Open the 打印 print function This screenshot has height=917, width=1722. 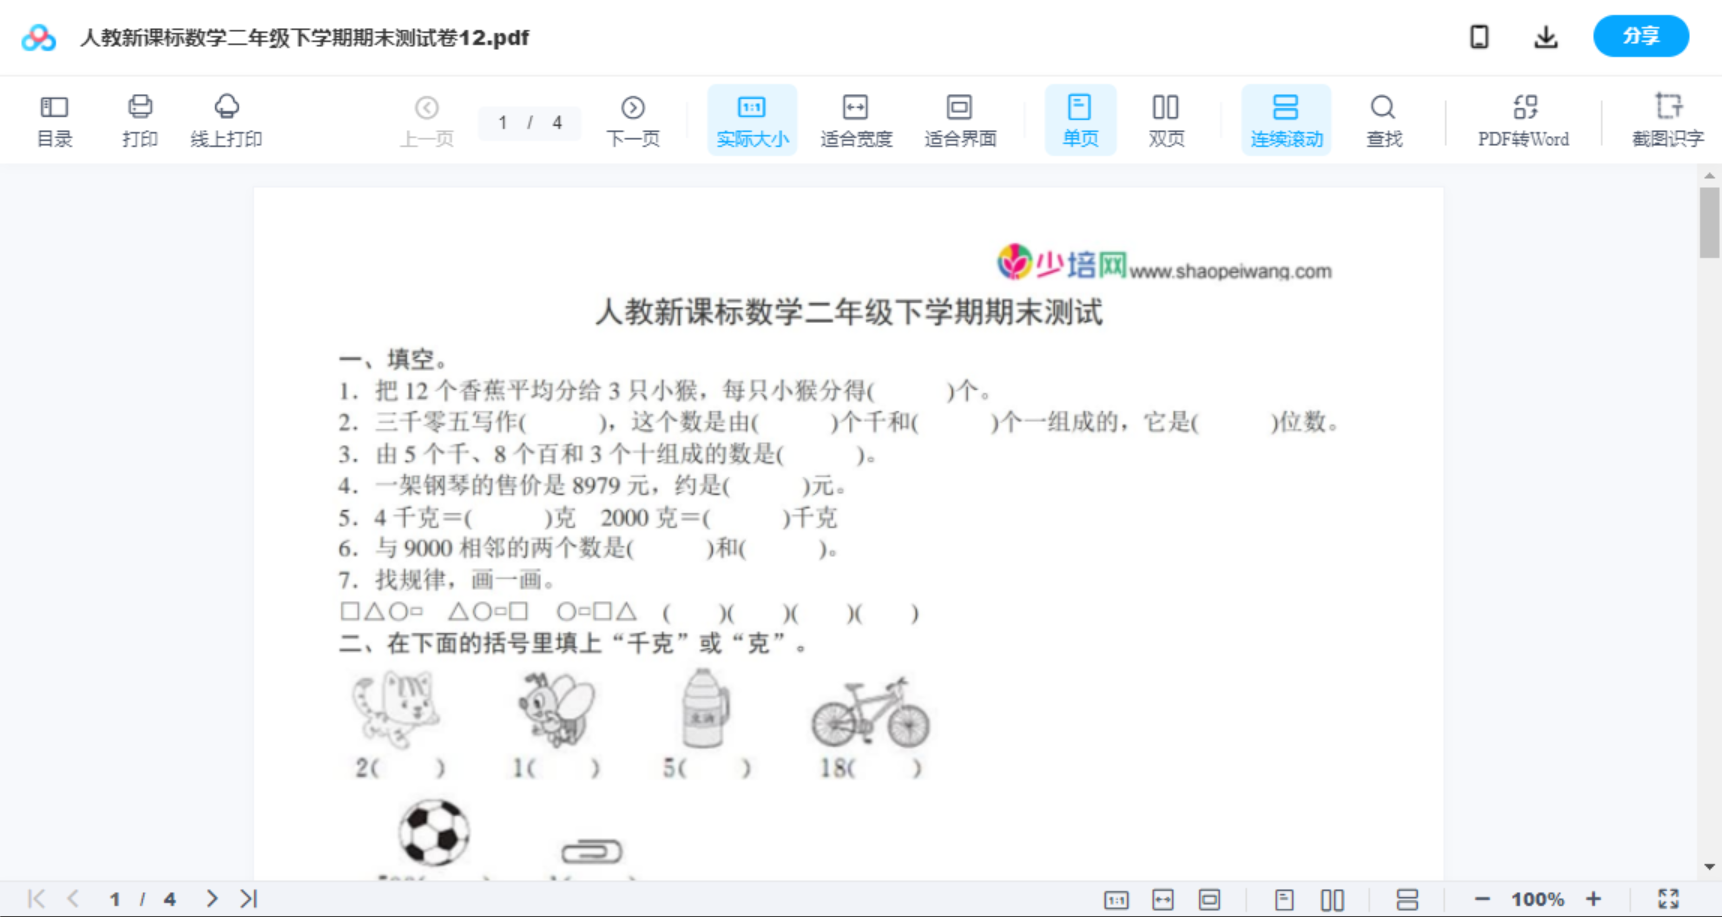139,119
